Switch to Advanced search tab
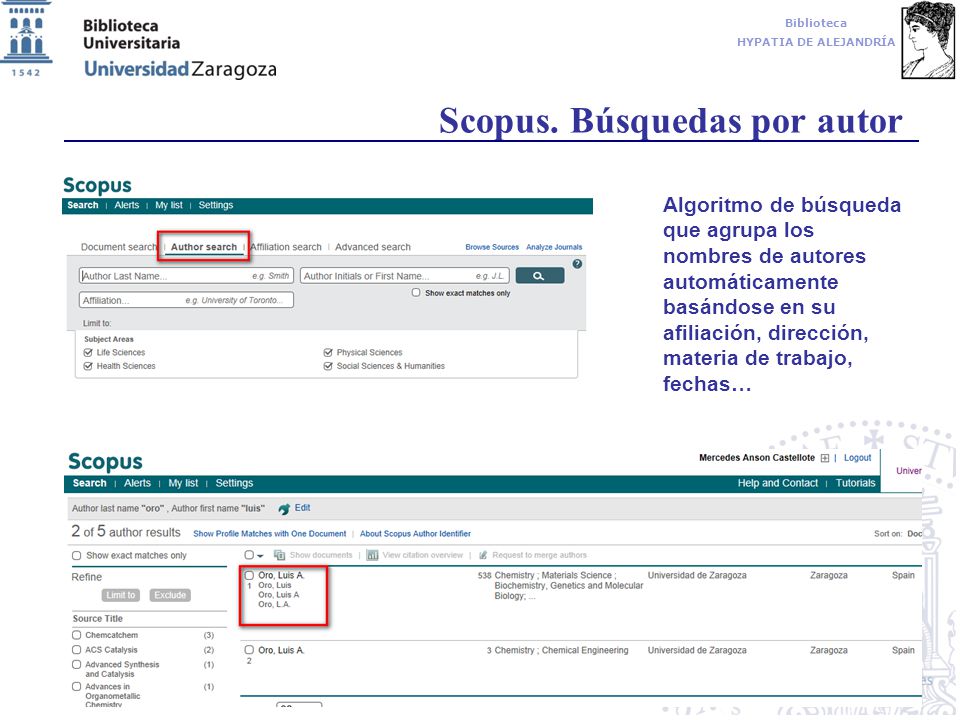960x720 pixels. point(373,247)
